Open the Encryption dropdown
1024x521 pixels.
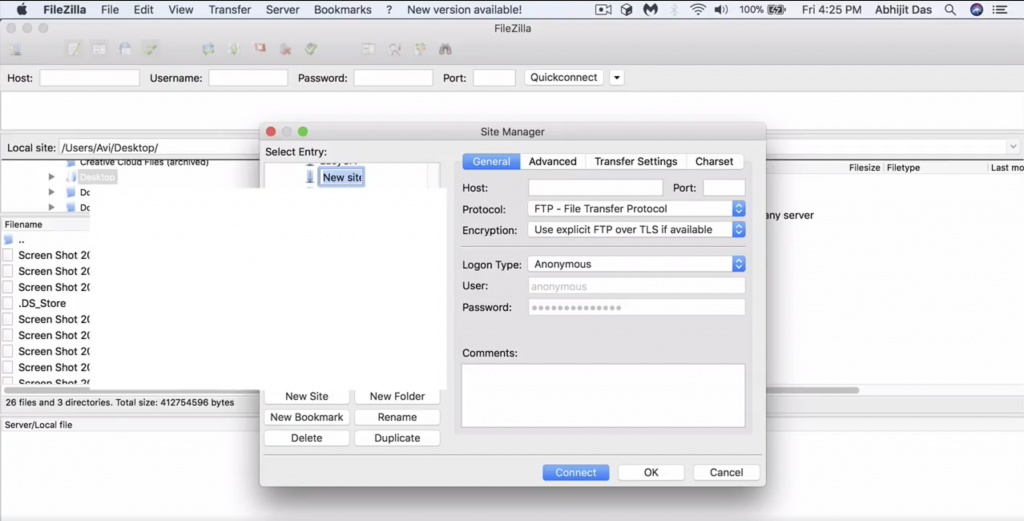tap(636, 230)
